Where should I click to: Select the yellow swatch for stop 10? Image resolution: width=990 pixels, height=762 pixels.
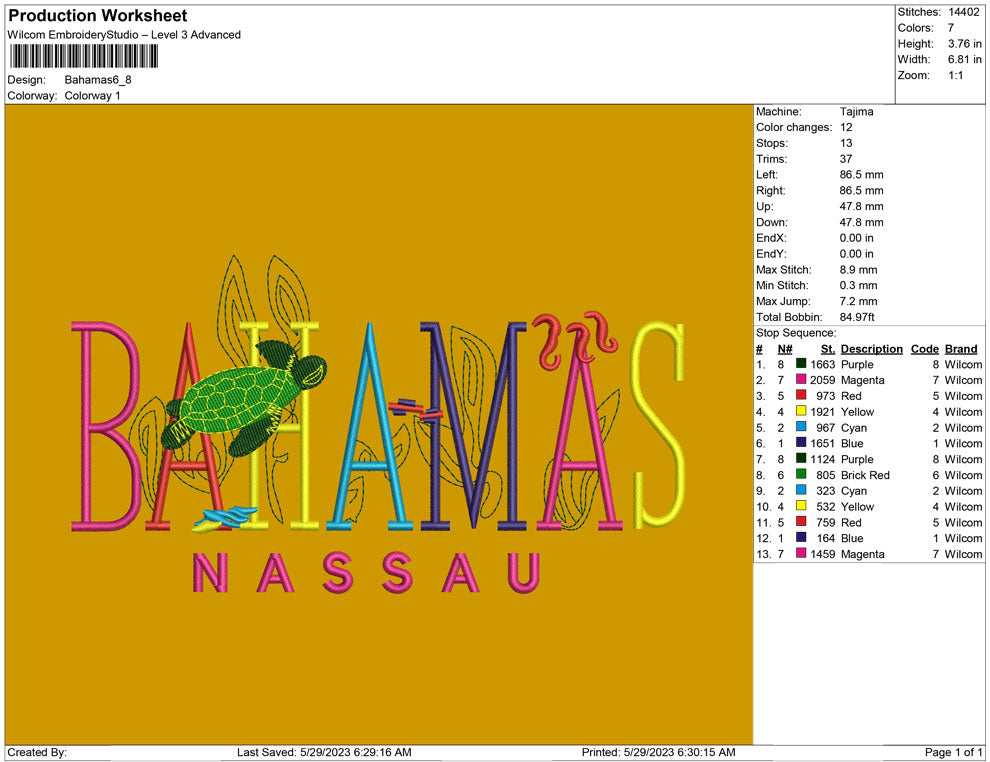point(801,507)
